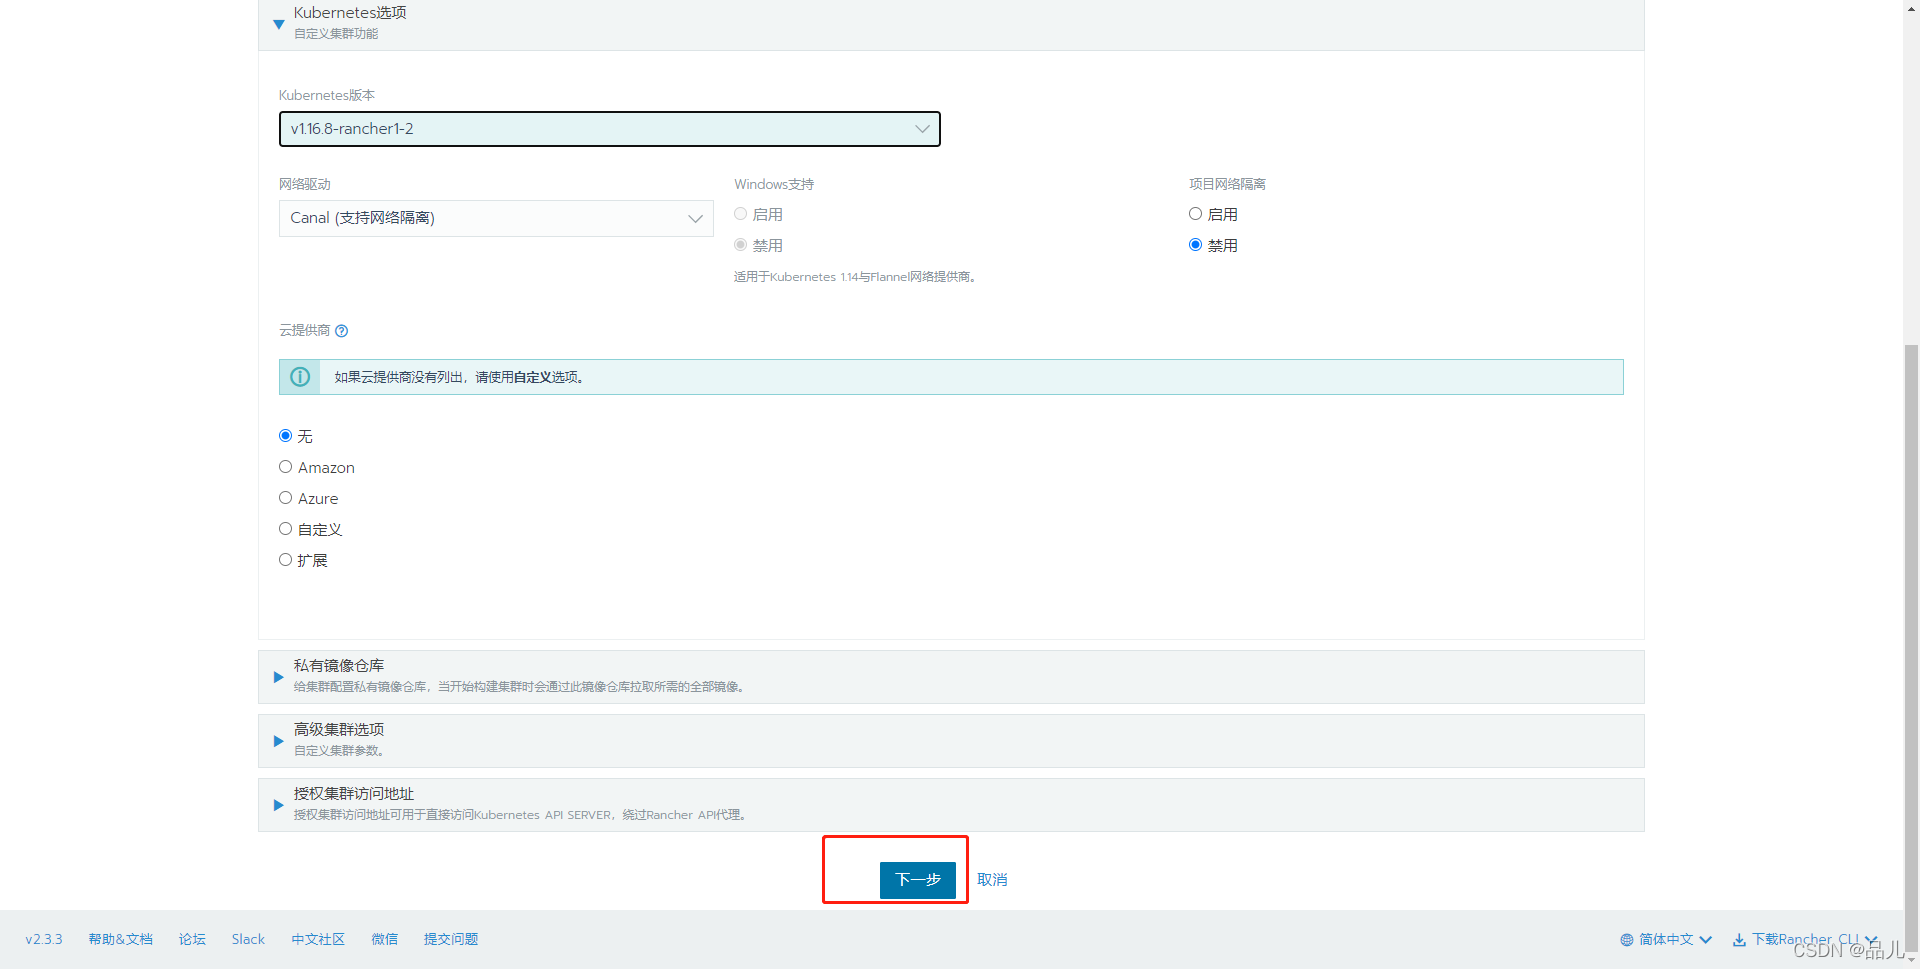Select 禁用 radio under 项目网络隔离
The image size is (1920, 969).
click(x=1195, y=245)
